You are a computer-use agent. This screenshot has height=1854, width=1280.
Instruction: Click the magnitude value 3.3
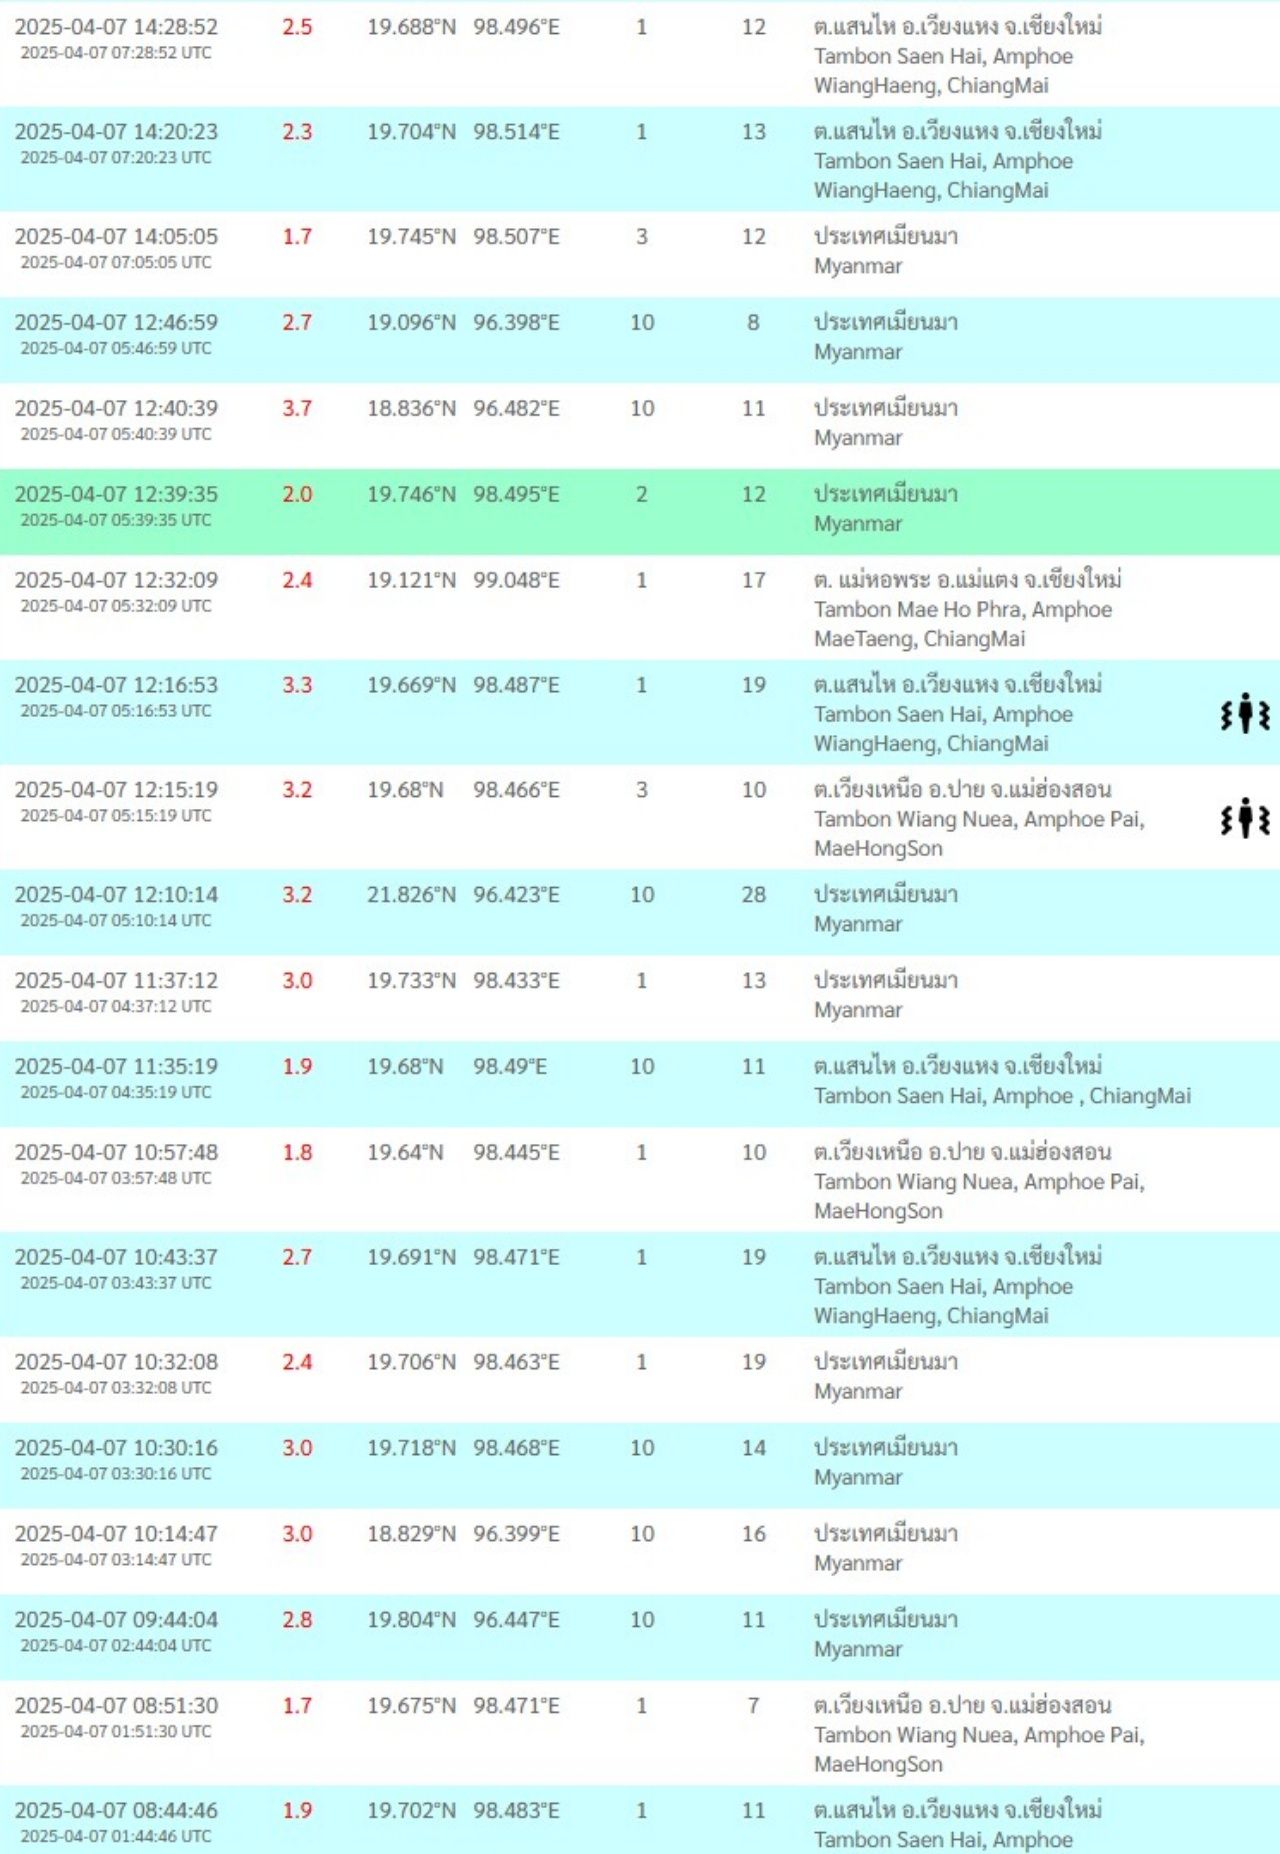(x=297, y=686)
